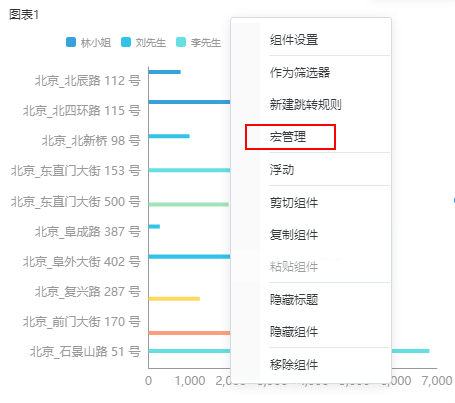The height and width of the screenshot is (403, 455).
Task: Choose 隐藏组件 menu item
Action: click(x=294, y=331)
